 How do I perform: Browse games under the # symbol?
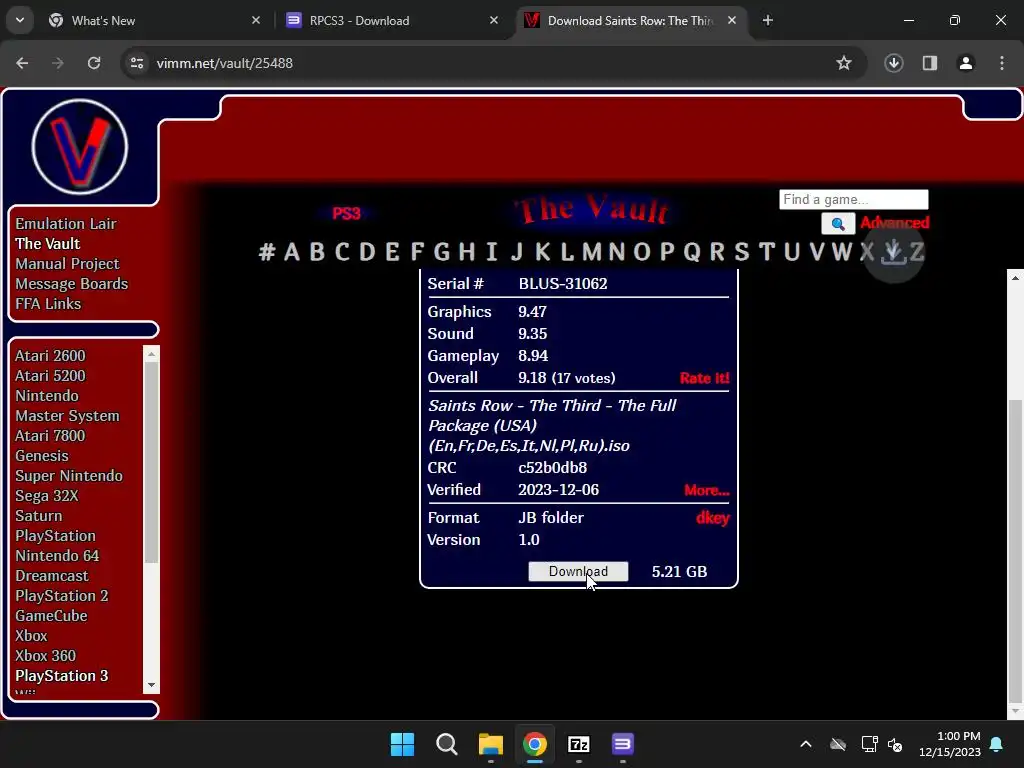pos(266,251)
